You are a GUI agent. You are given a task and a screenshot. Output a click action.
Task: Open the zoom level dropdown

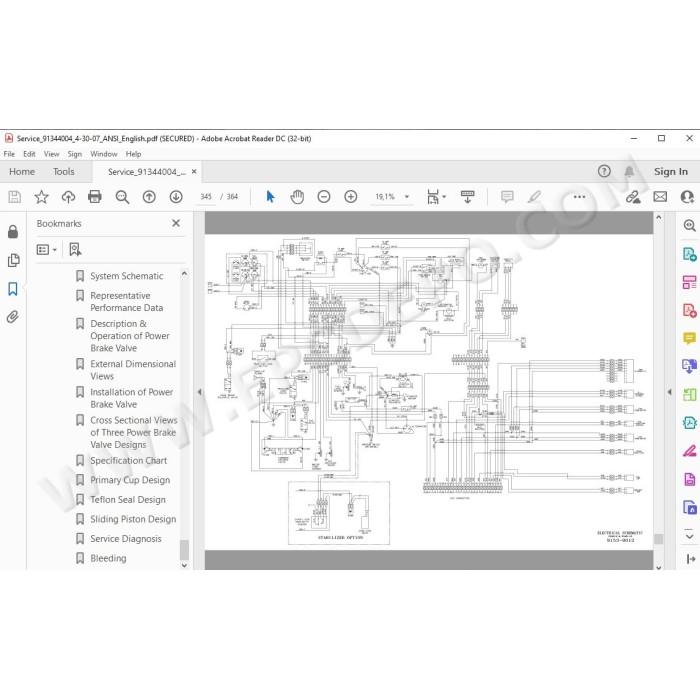[407, 197]
